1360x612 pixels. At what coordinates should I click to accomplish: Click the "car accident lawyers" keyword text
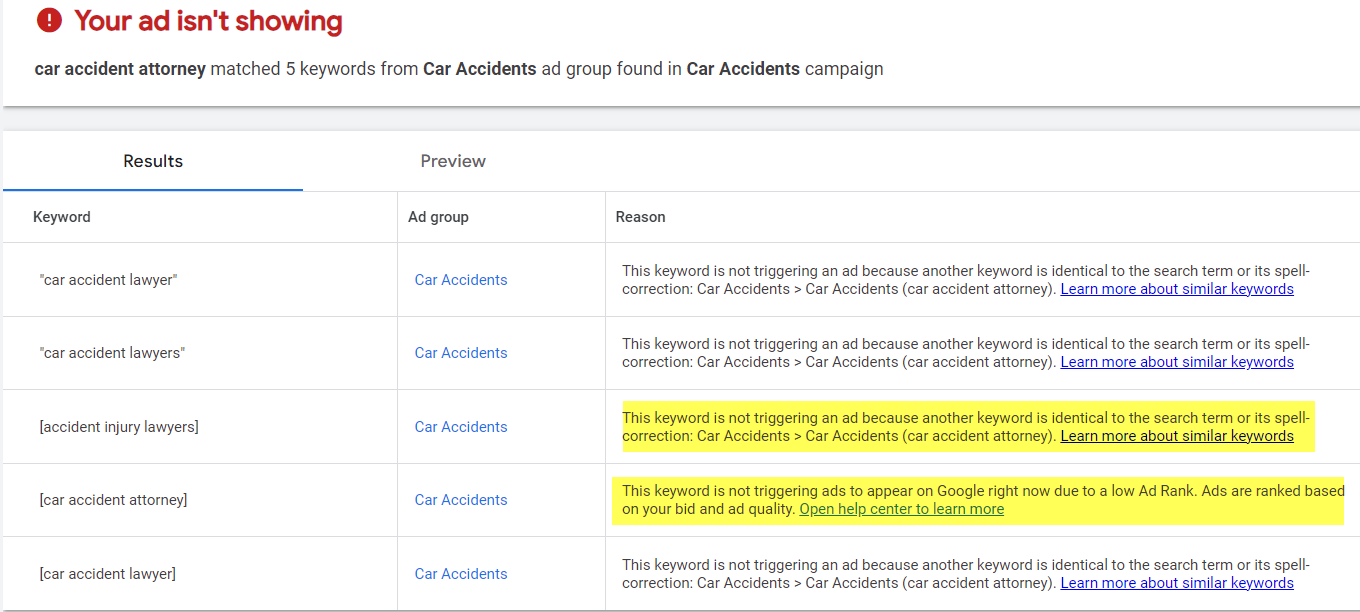[x=112, y=352]
